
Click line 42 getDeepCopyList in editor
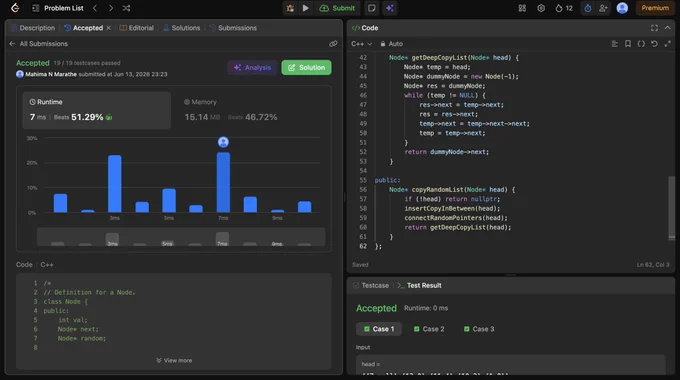pos(454,58)
